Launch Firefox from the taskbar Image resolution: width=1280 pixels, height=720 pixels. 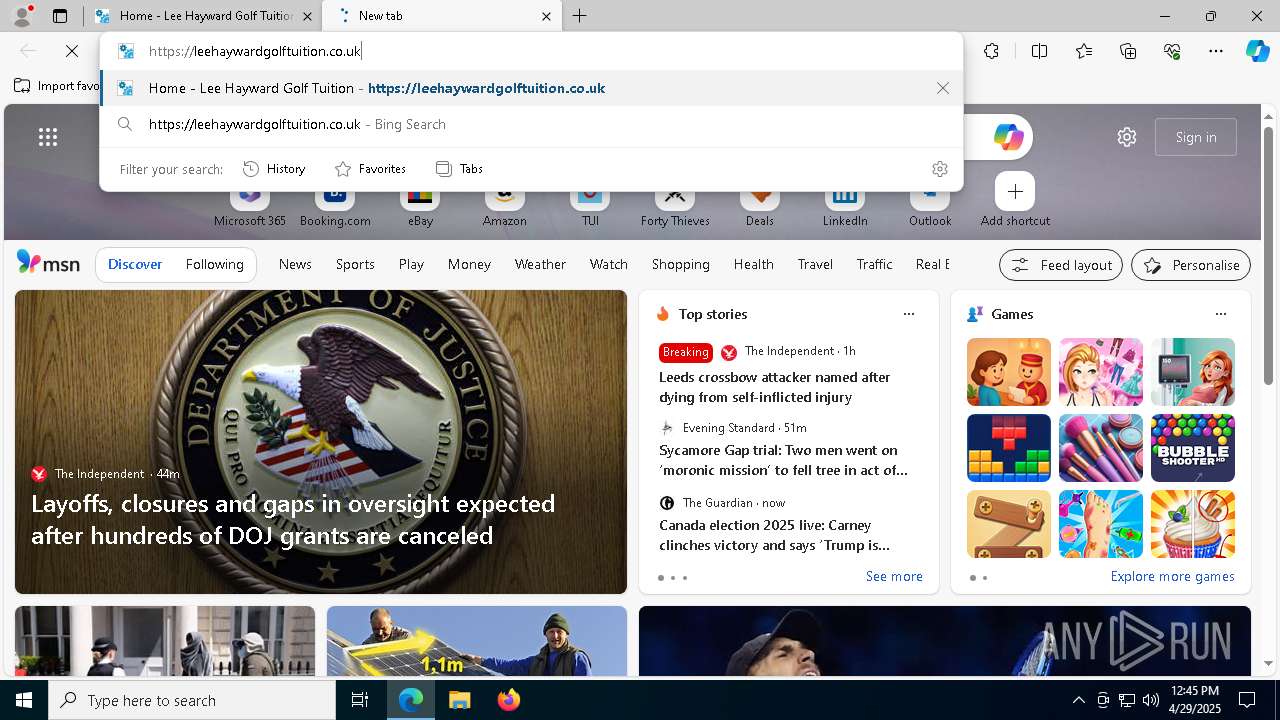tap(508, 700)
